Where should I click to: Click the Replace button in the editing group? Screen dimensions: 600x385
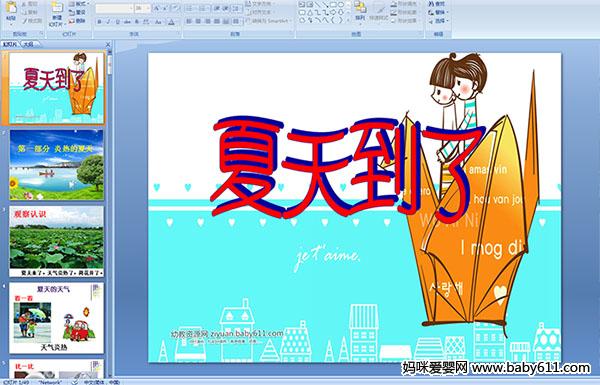pyautogui.click(x=437, y=12)
